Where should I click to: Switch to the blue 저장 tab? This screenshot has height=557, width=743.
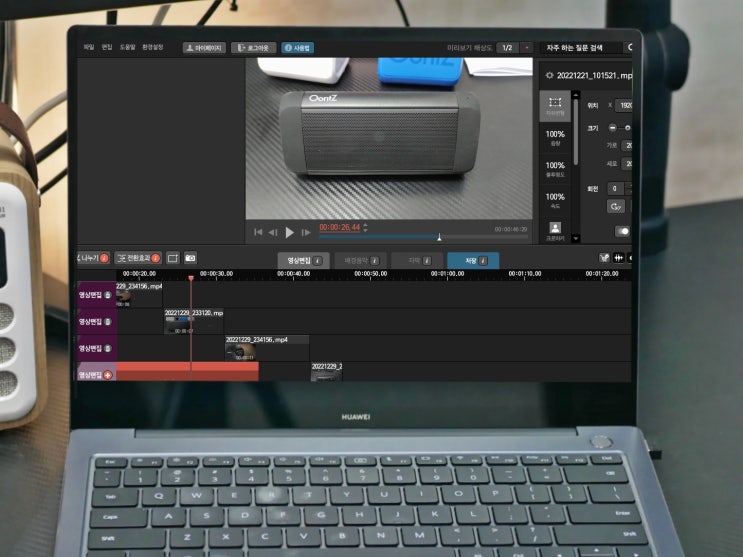(x=473, y=261)
